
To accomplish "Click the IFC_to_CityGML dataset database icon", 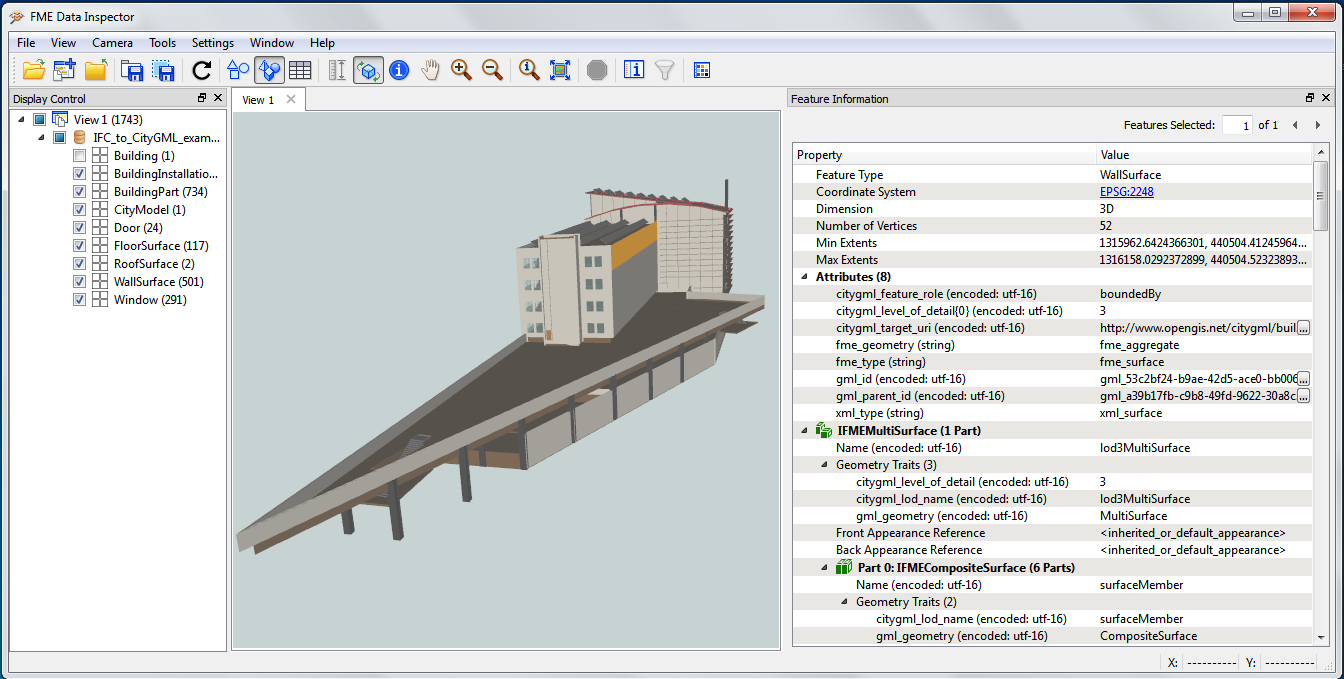I will [x=81, y=138].
